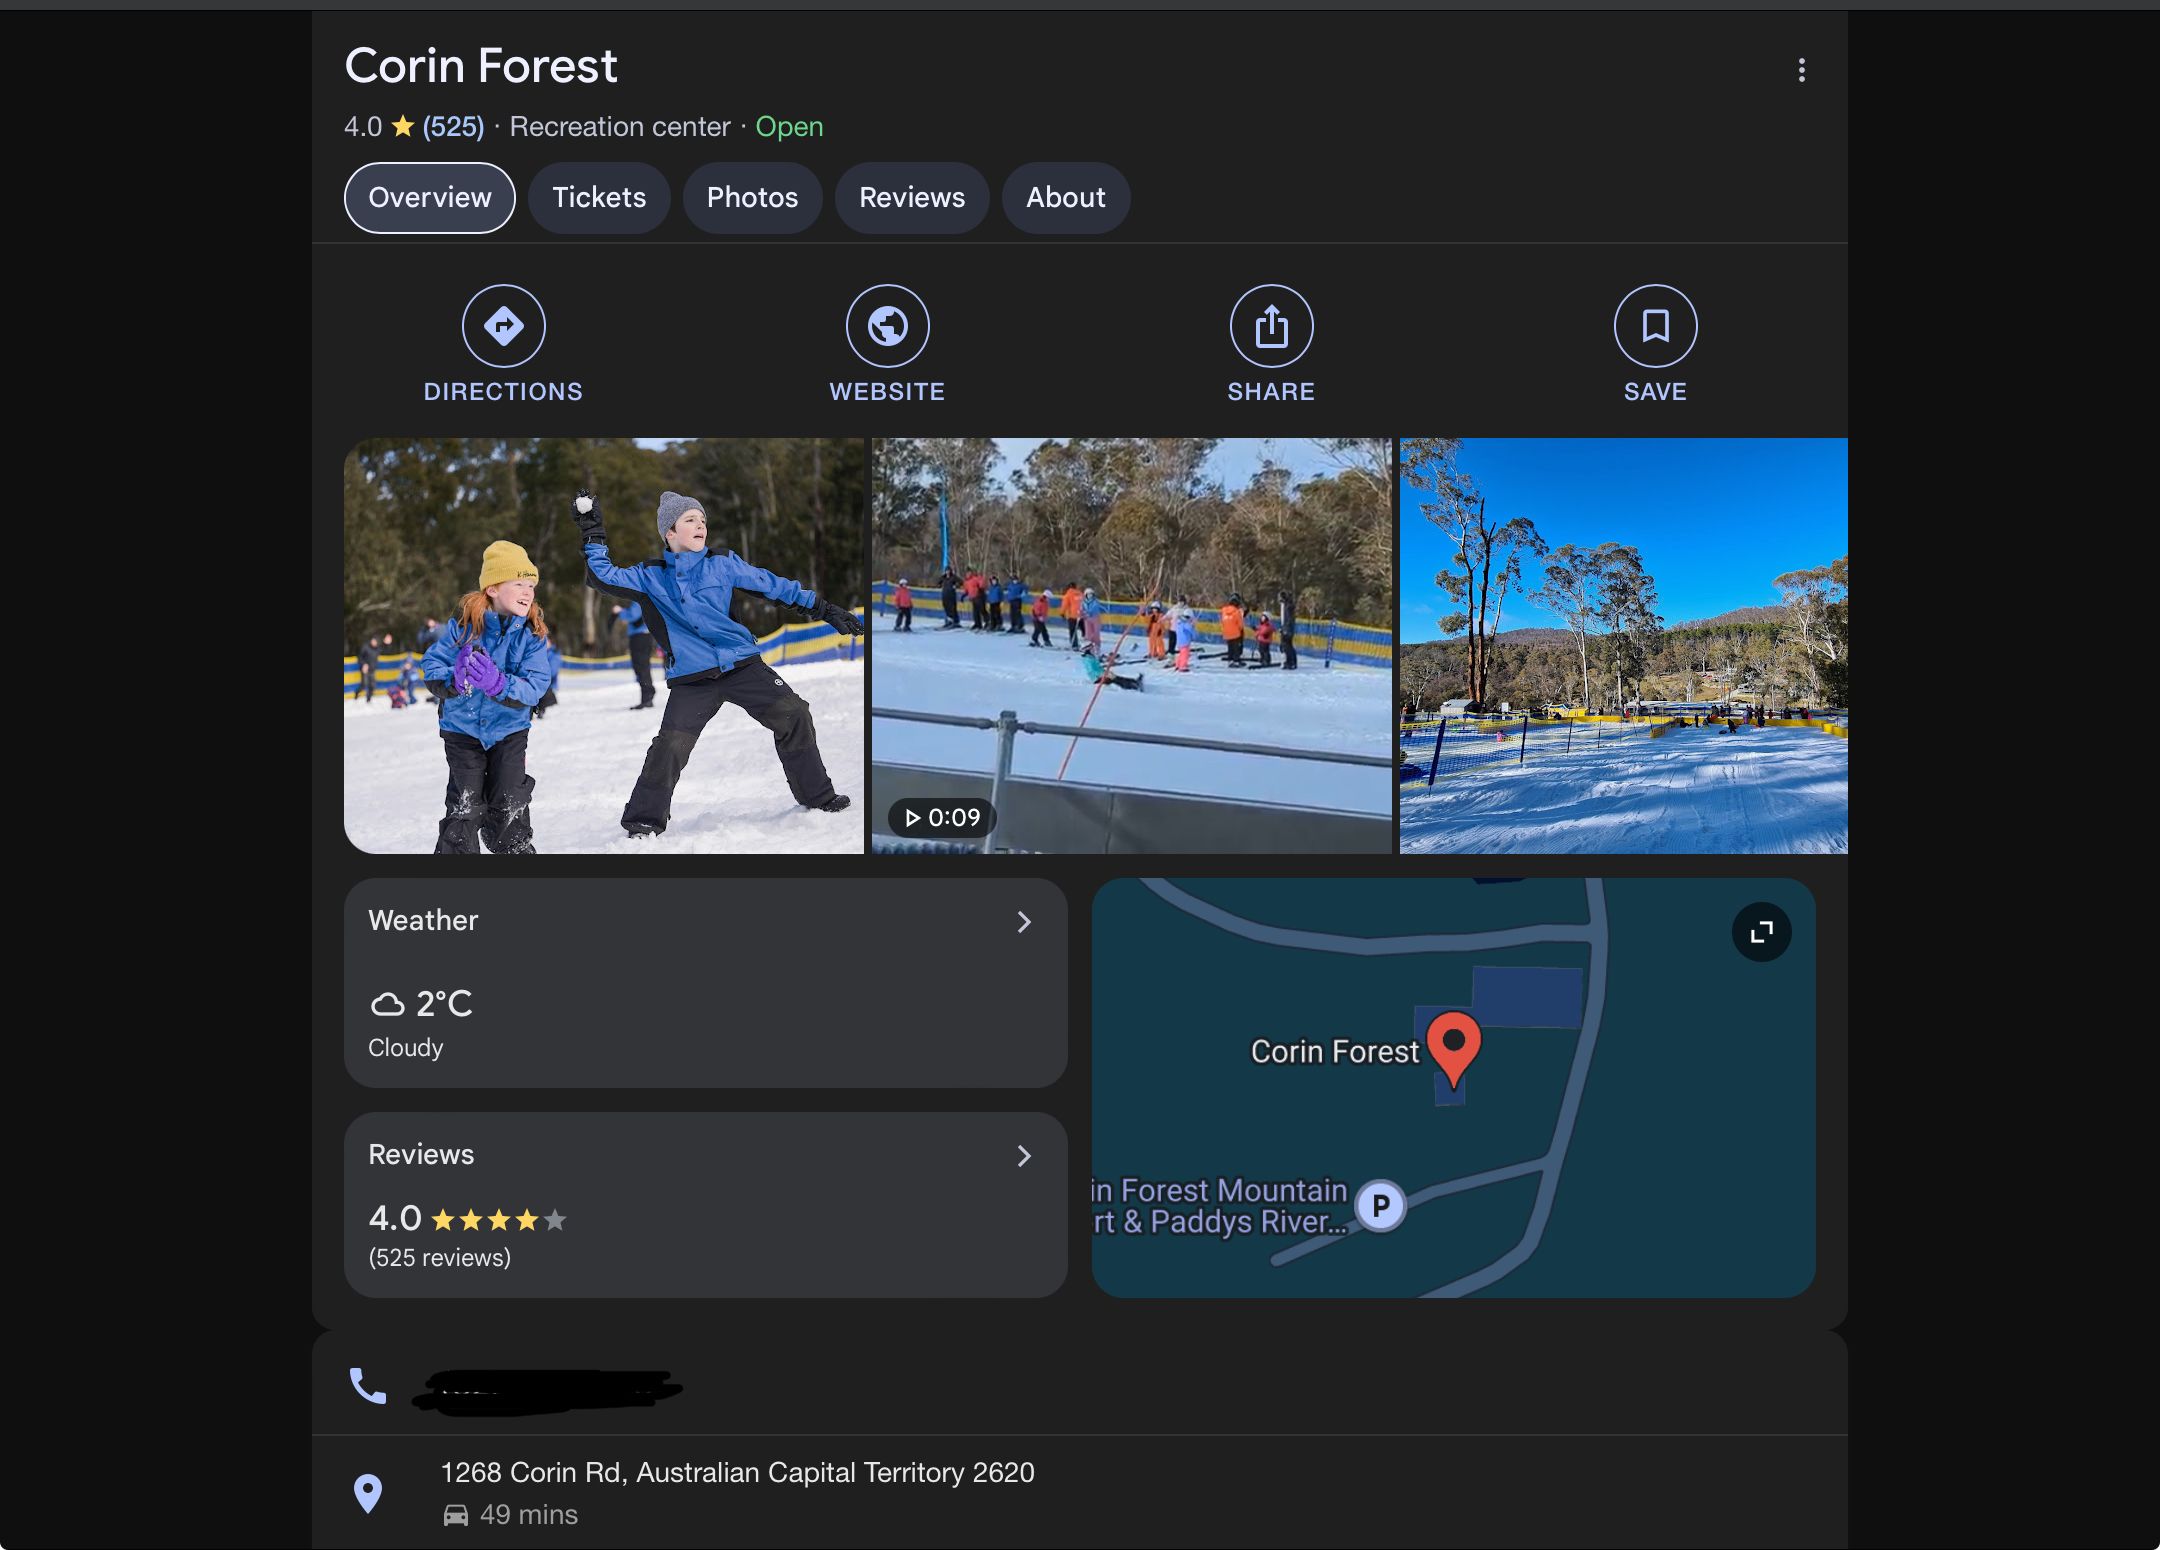Open the About tab
This screenshot has height=1550, width=2160.
1066,198
